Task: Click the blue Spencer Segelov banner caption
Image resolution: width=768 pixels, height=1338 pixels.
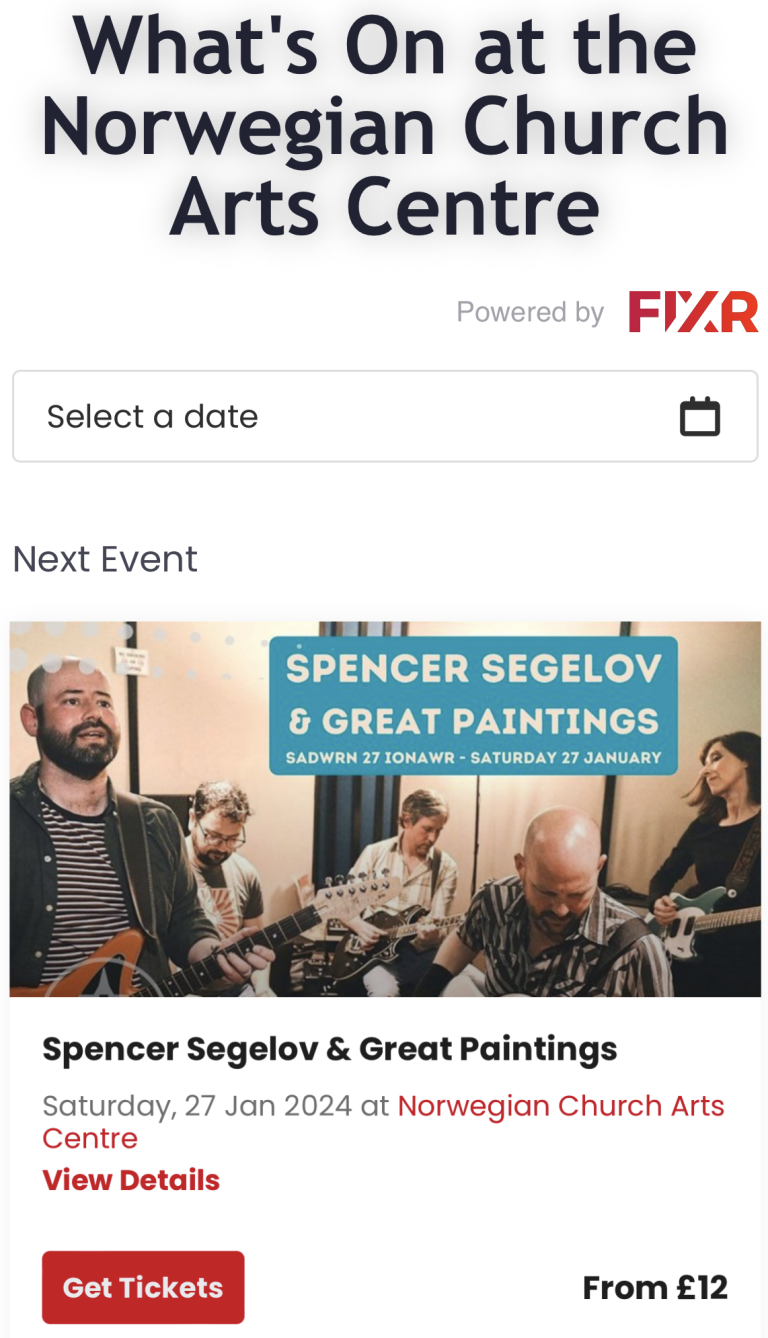Action: (x=473, y=705)
